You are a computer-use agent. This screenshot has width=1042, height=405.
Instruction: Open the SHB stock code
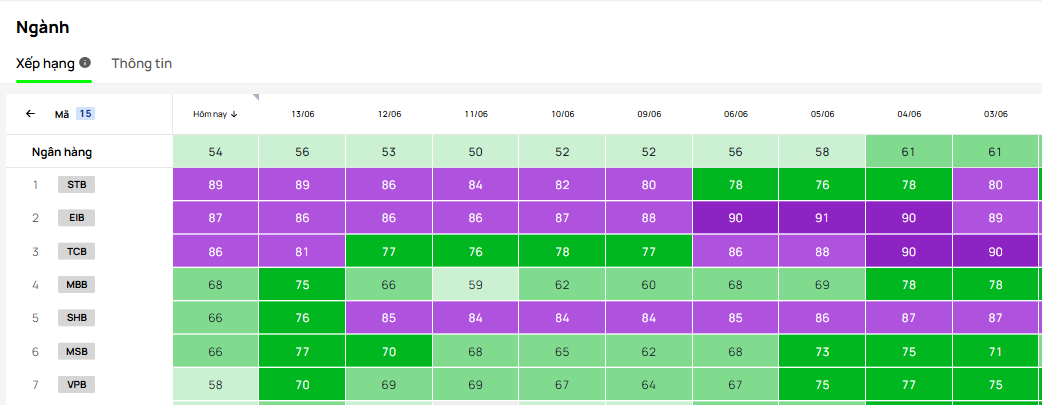pos(76,318)
